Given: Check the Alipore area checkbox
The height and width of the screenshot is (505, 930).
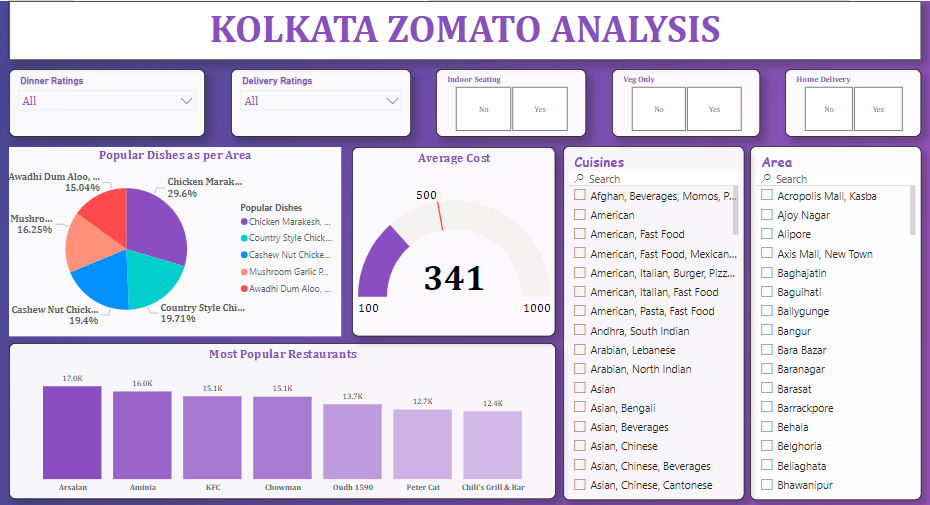Looking at the screenshot, I should point(767,234).
